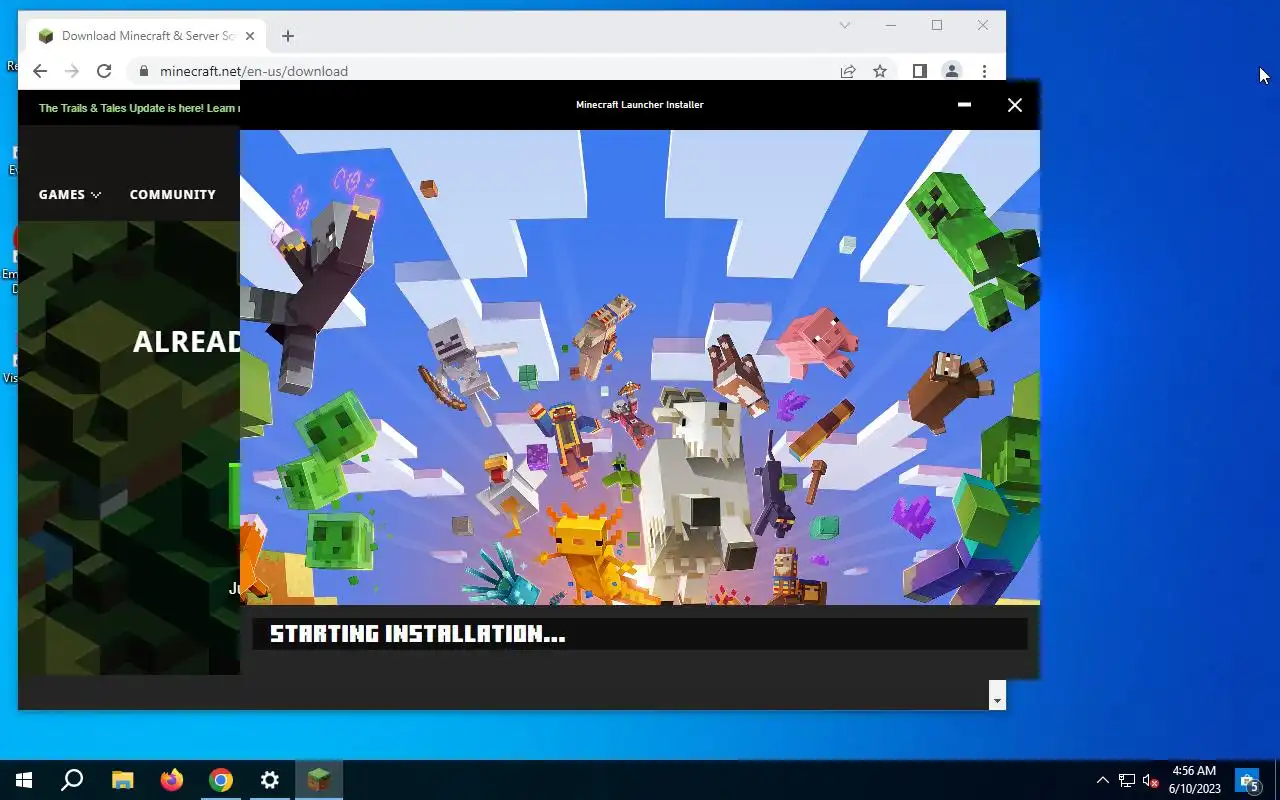1280x800 pixels.
Task: Open the network status tray icon
Action: 1127,780
